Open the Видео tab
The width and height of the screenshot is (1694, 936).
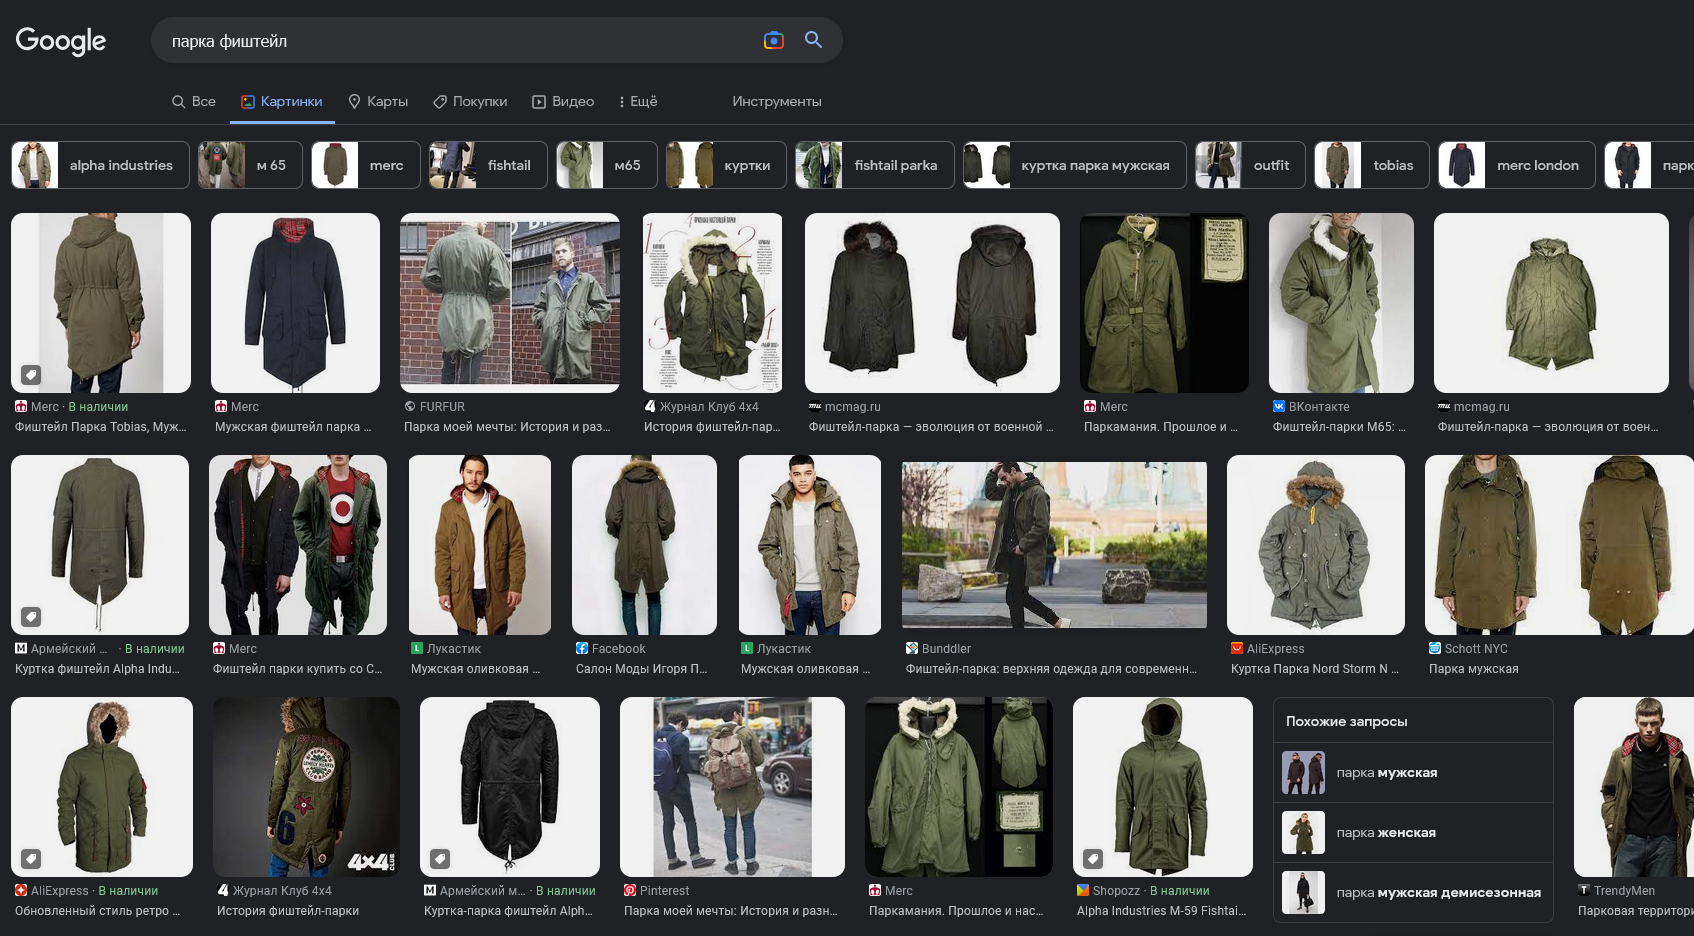tap(563, 101)
